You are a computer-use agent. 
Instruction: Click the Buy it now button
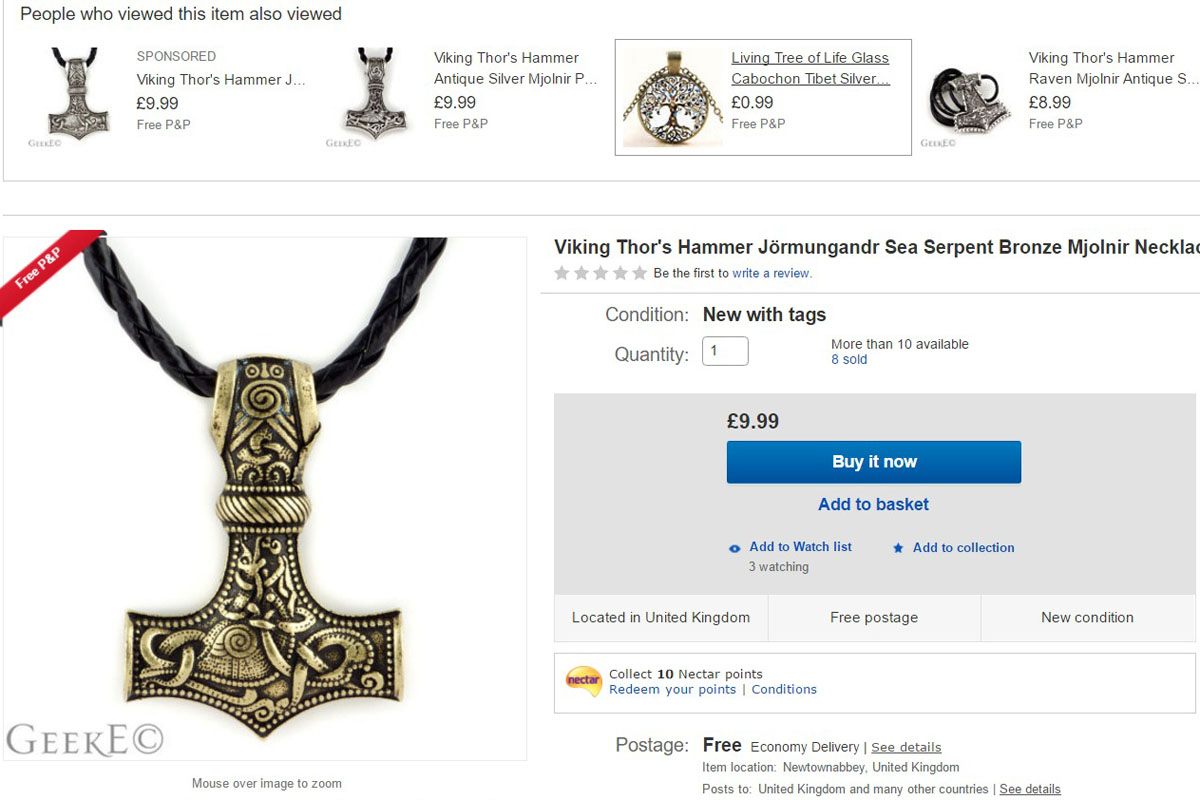click(873, 462)
